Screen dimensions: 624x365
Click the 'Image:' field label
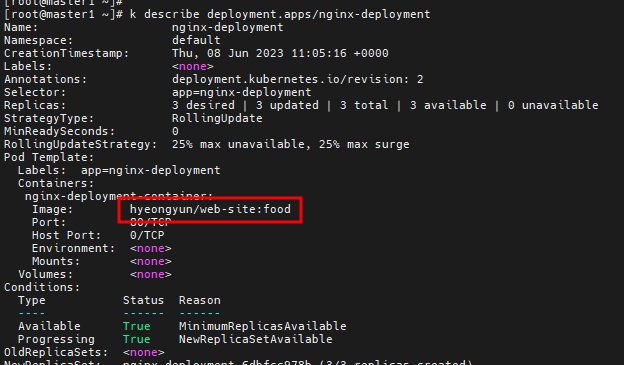click(52, 209)
